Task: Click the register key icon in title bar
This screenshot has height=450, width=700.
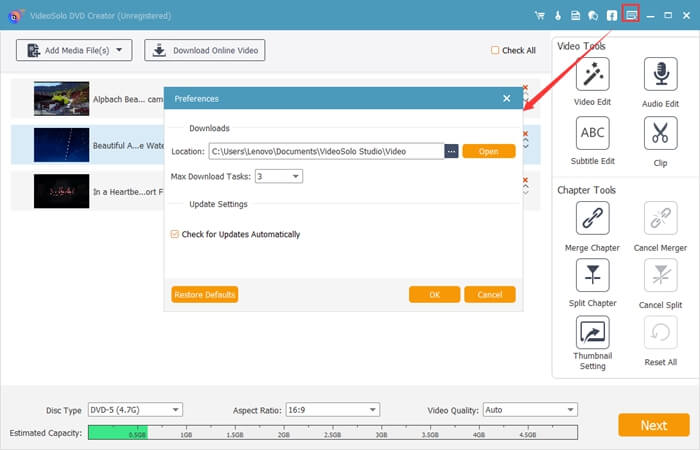Action: click(x=558, y=16)
